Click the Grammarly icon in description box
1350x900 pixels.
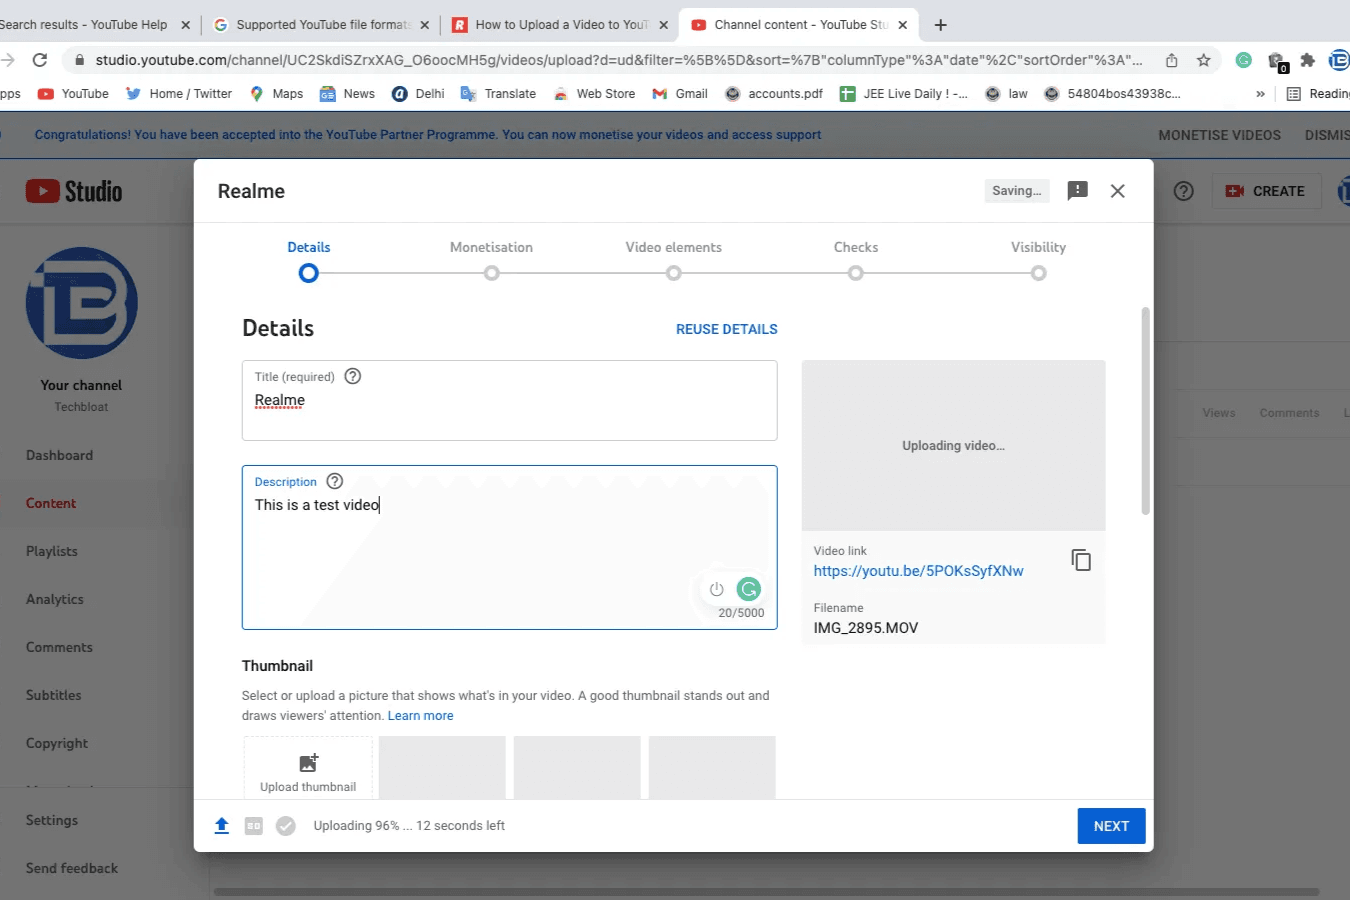coord(748,589)
